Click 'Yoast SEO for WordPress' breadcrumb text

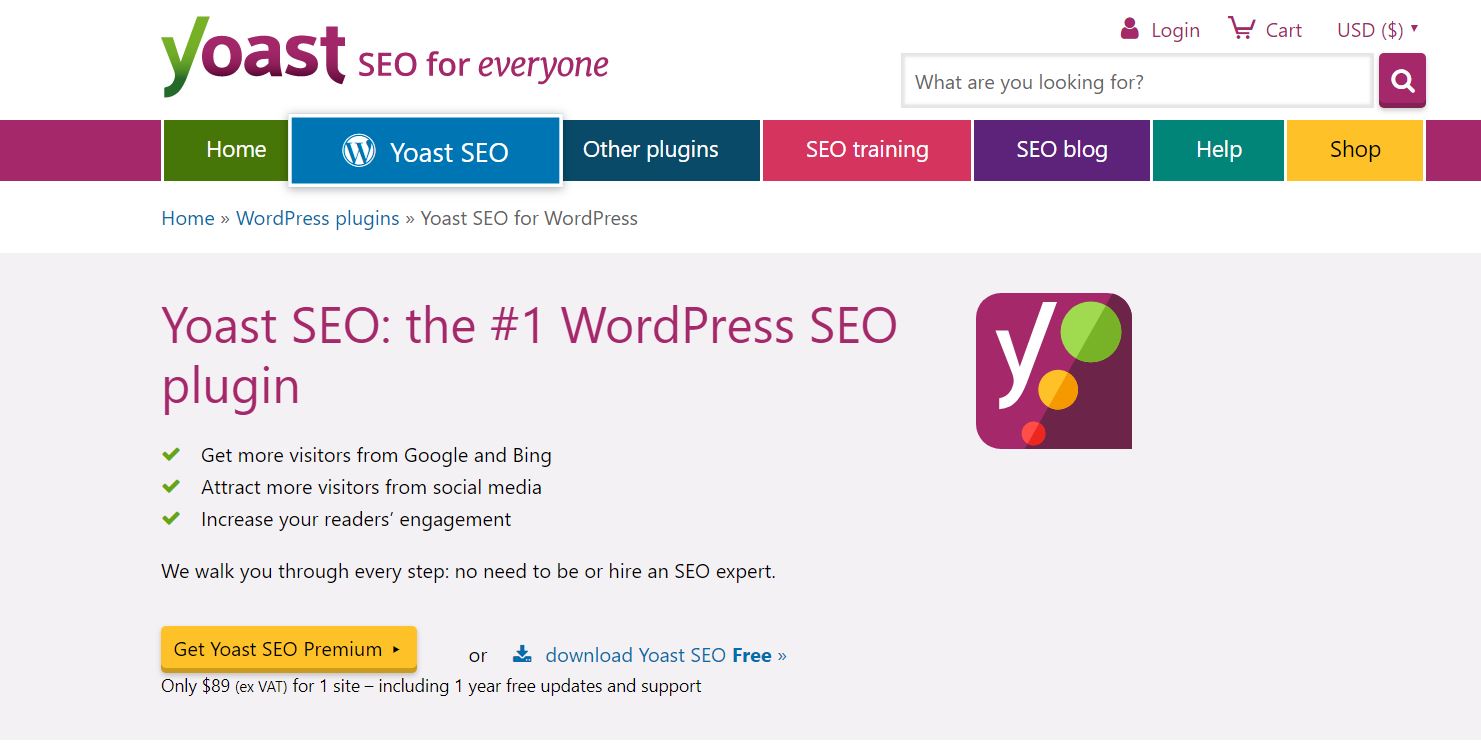tap(529, 218)
